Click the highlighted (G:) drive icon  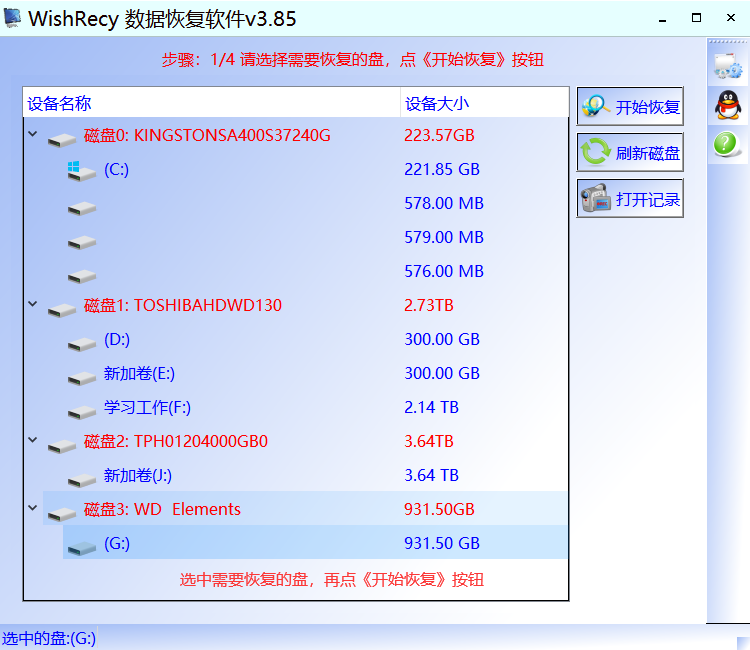82,544
